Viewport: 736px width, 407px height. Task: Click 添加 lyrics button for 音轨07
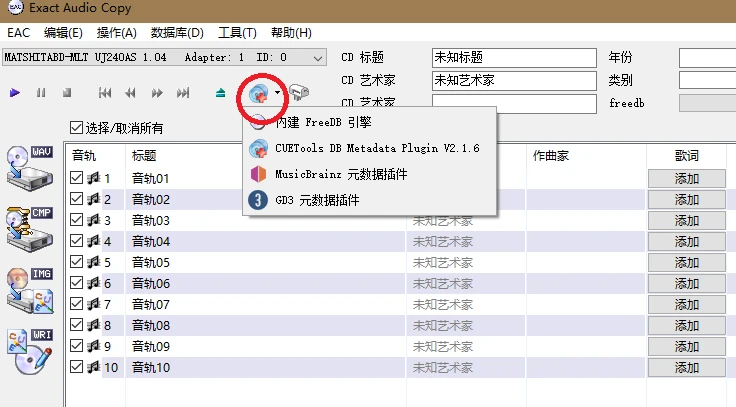[x=687, y=305]
